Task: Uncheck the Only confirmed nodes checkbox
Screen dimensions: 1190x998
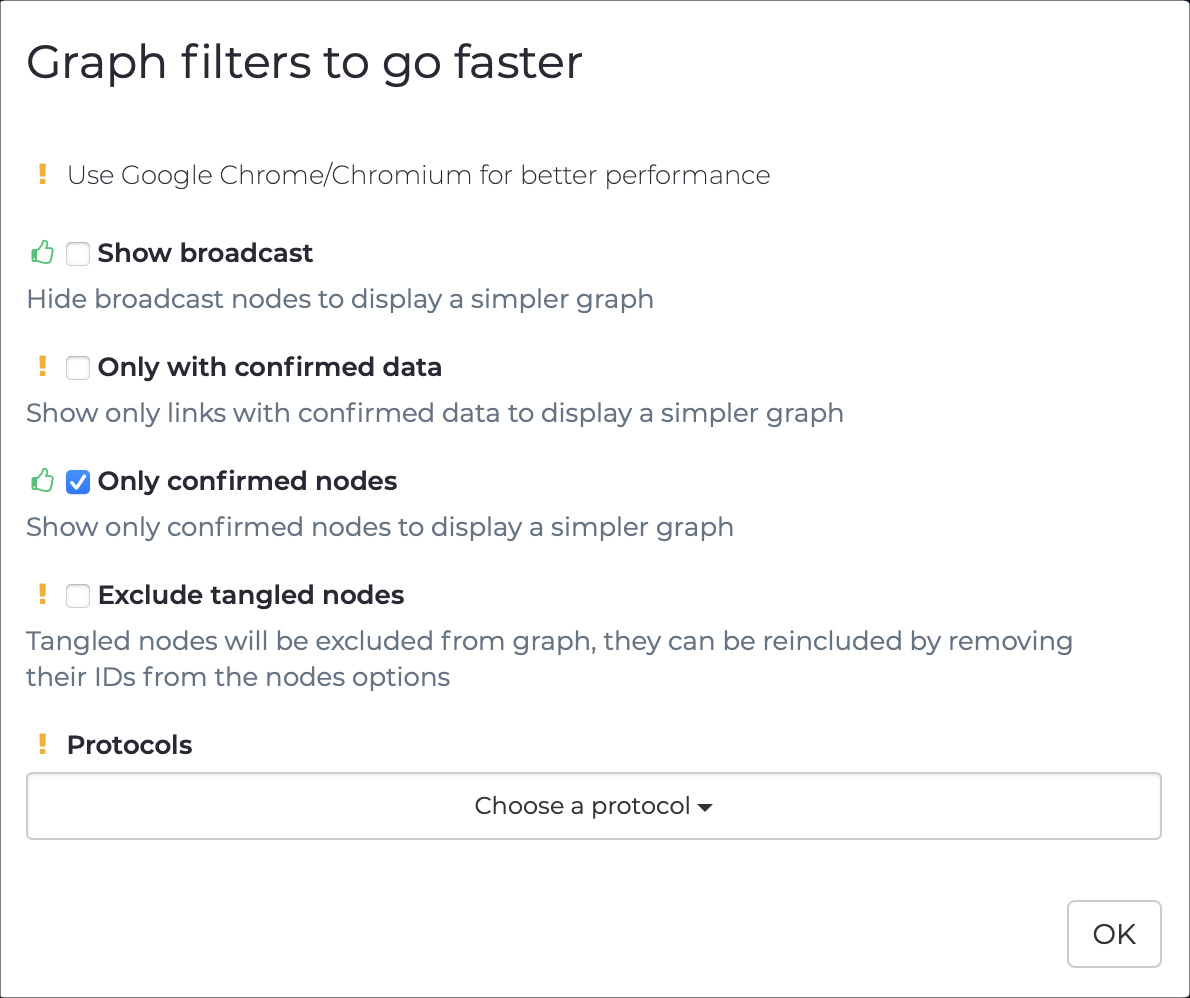Action: [x=78, y=482]
